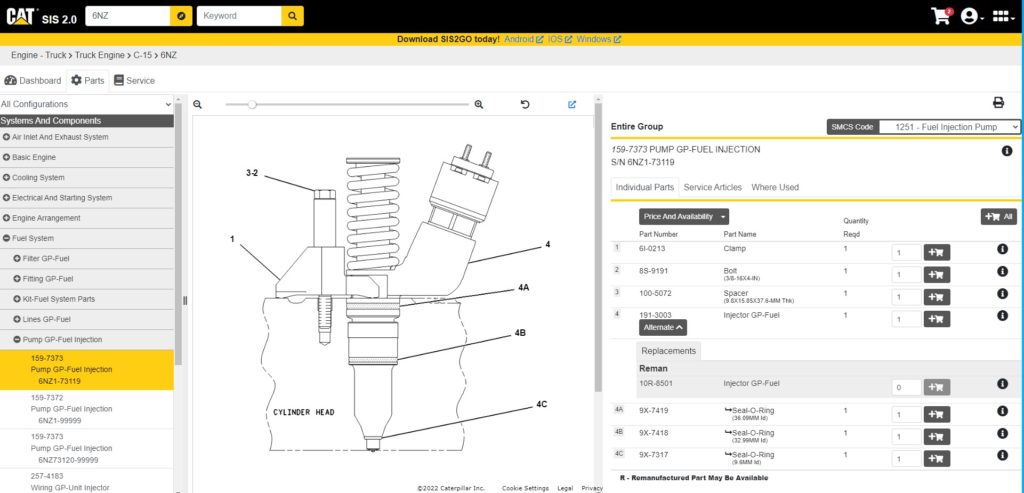The image size is (1024, 493).
Task: Open the SMCS Code dropdown
Action: 949,127
